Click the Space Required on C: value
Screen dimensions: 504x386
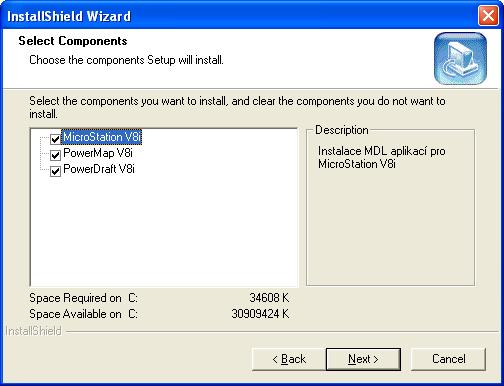[269, 298]
